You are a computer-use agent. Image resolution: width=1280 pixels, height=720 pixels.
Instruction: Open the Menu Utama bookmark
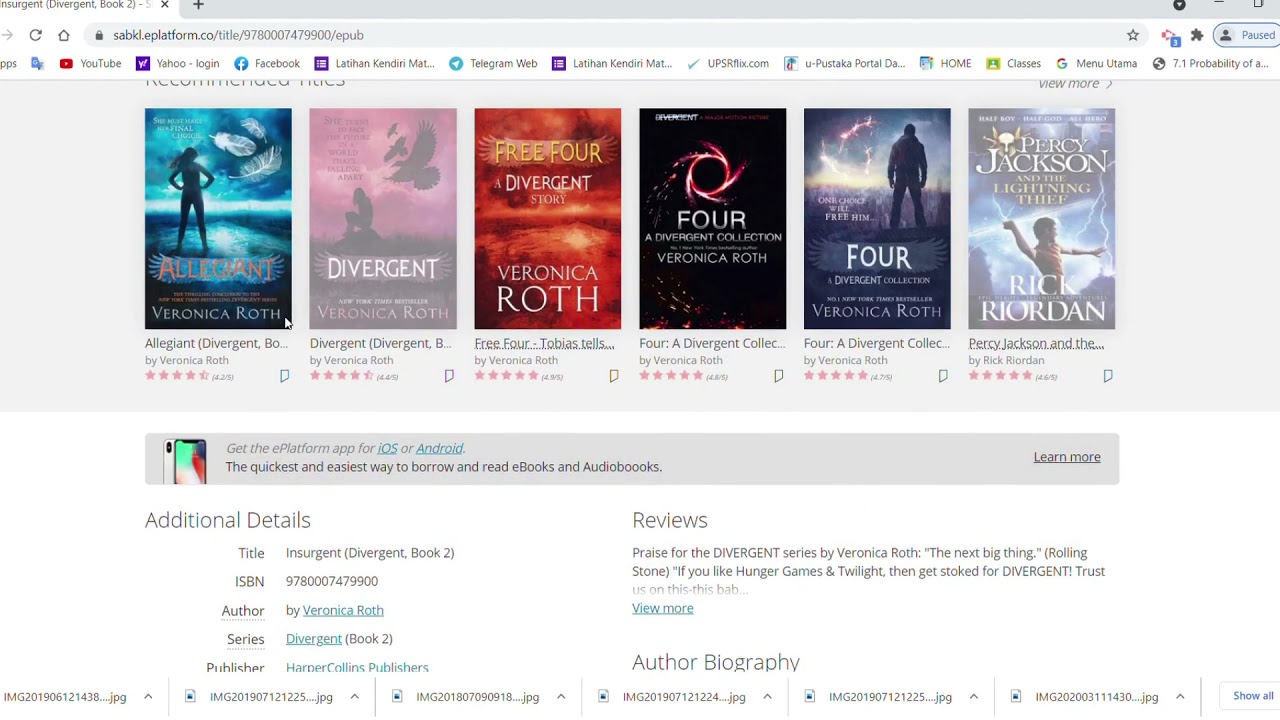tap(1096, 63)
